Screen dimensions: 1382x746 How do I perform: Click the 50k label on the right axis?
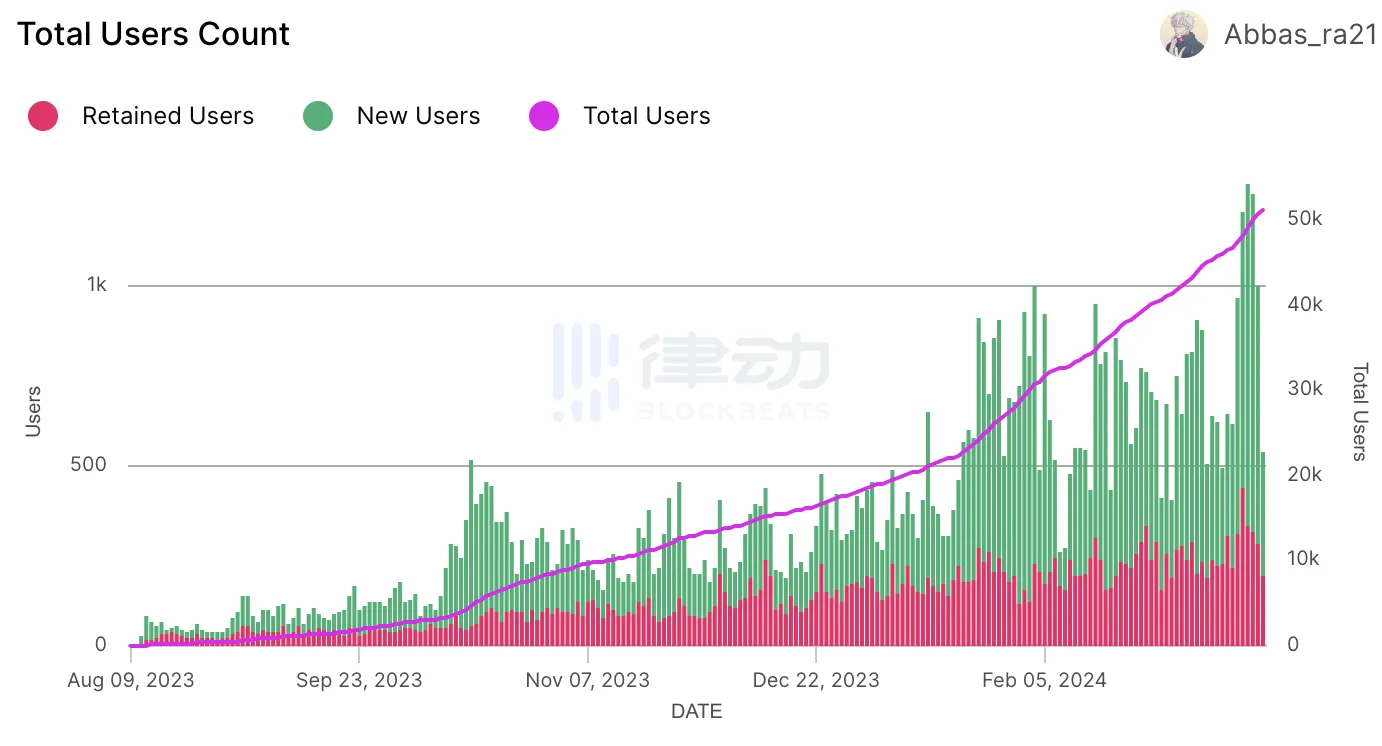point(1304,219)
